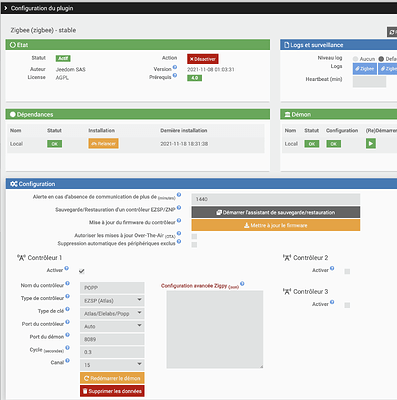The width and height of the screenshot is (397, 400).
Task: Open the second Zigbee log button
Action: (387, 69)
